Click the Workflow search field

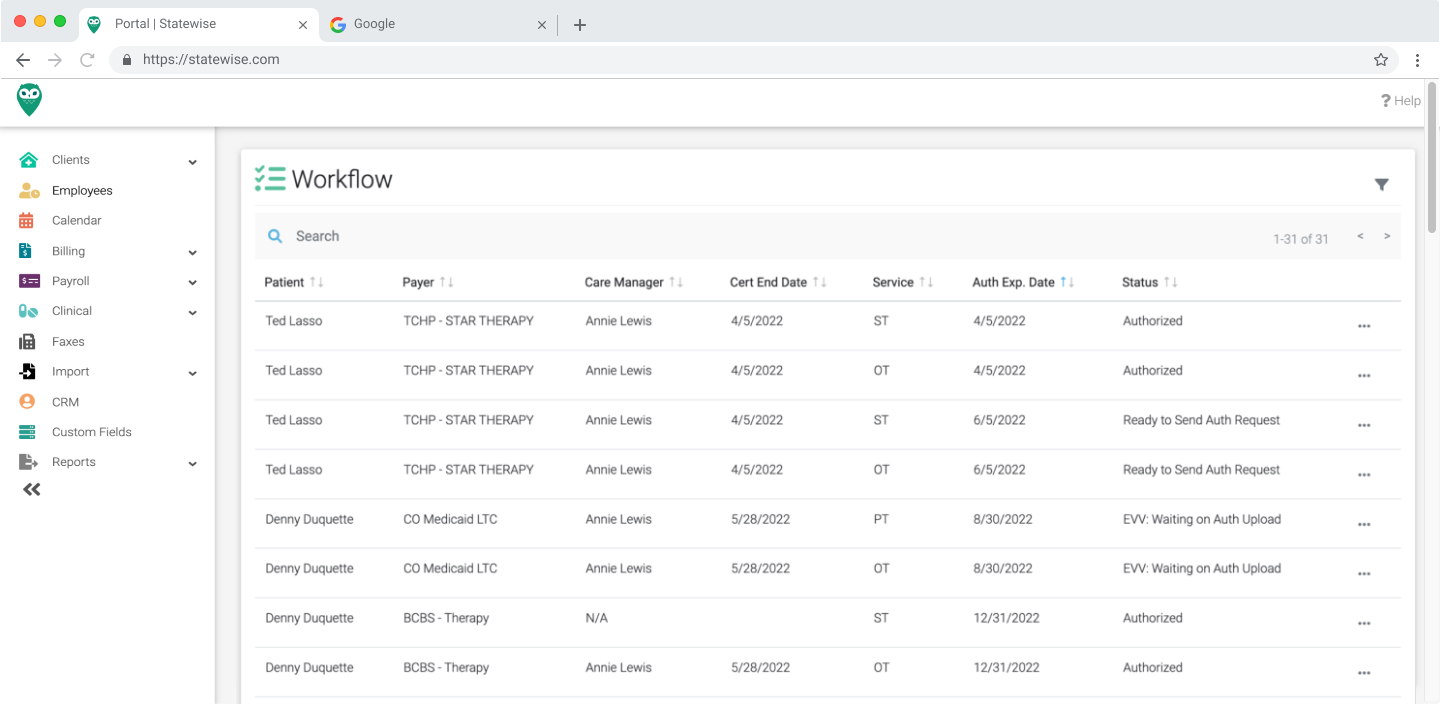pos(760,236)
